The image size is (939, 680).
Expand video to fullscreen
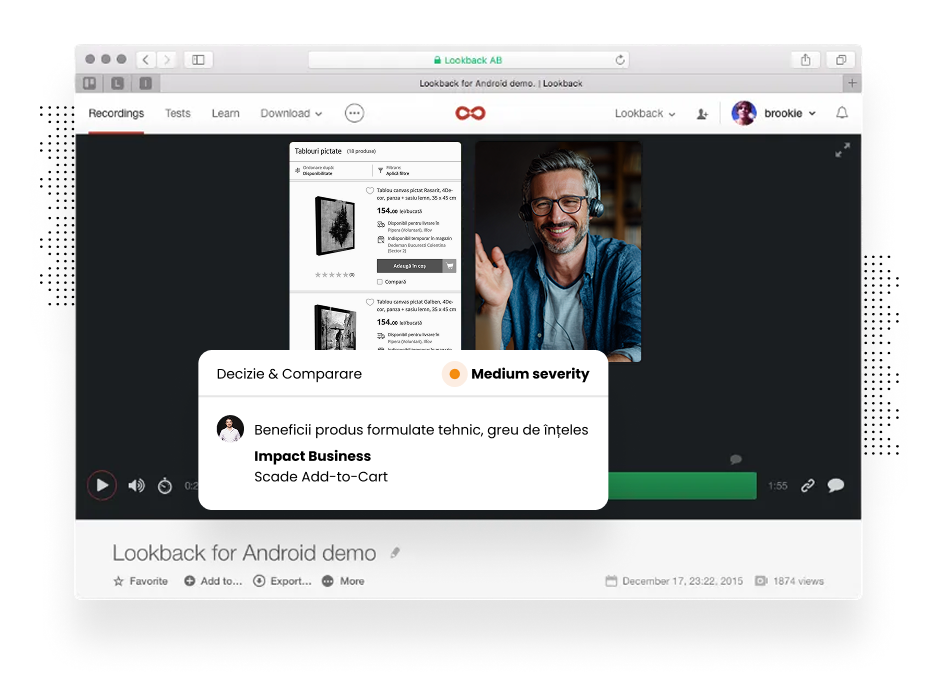click(843, 150)
